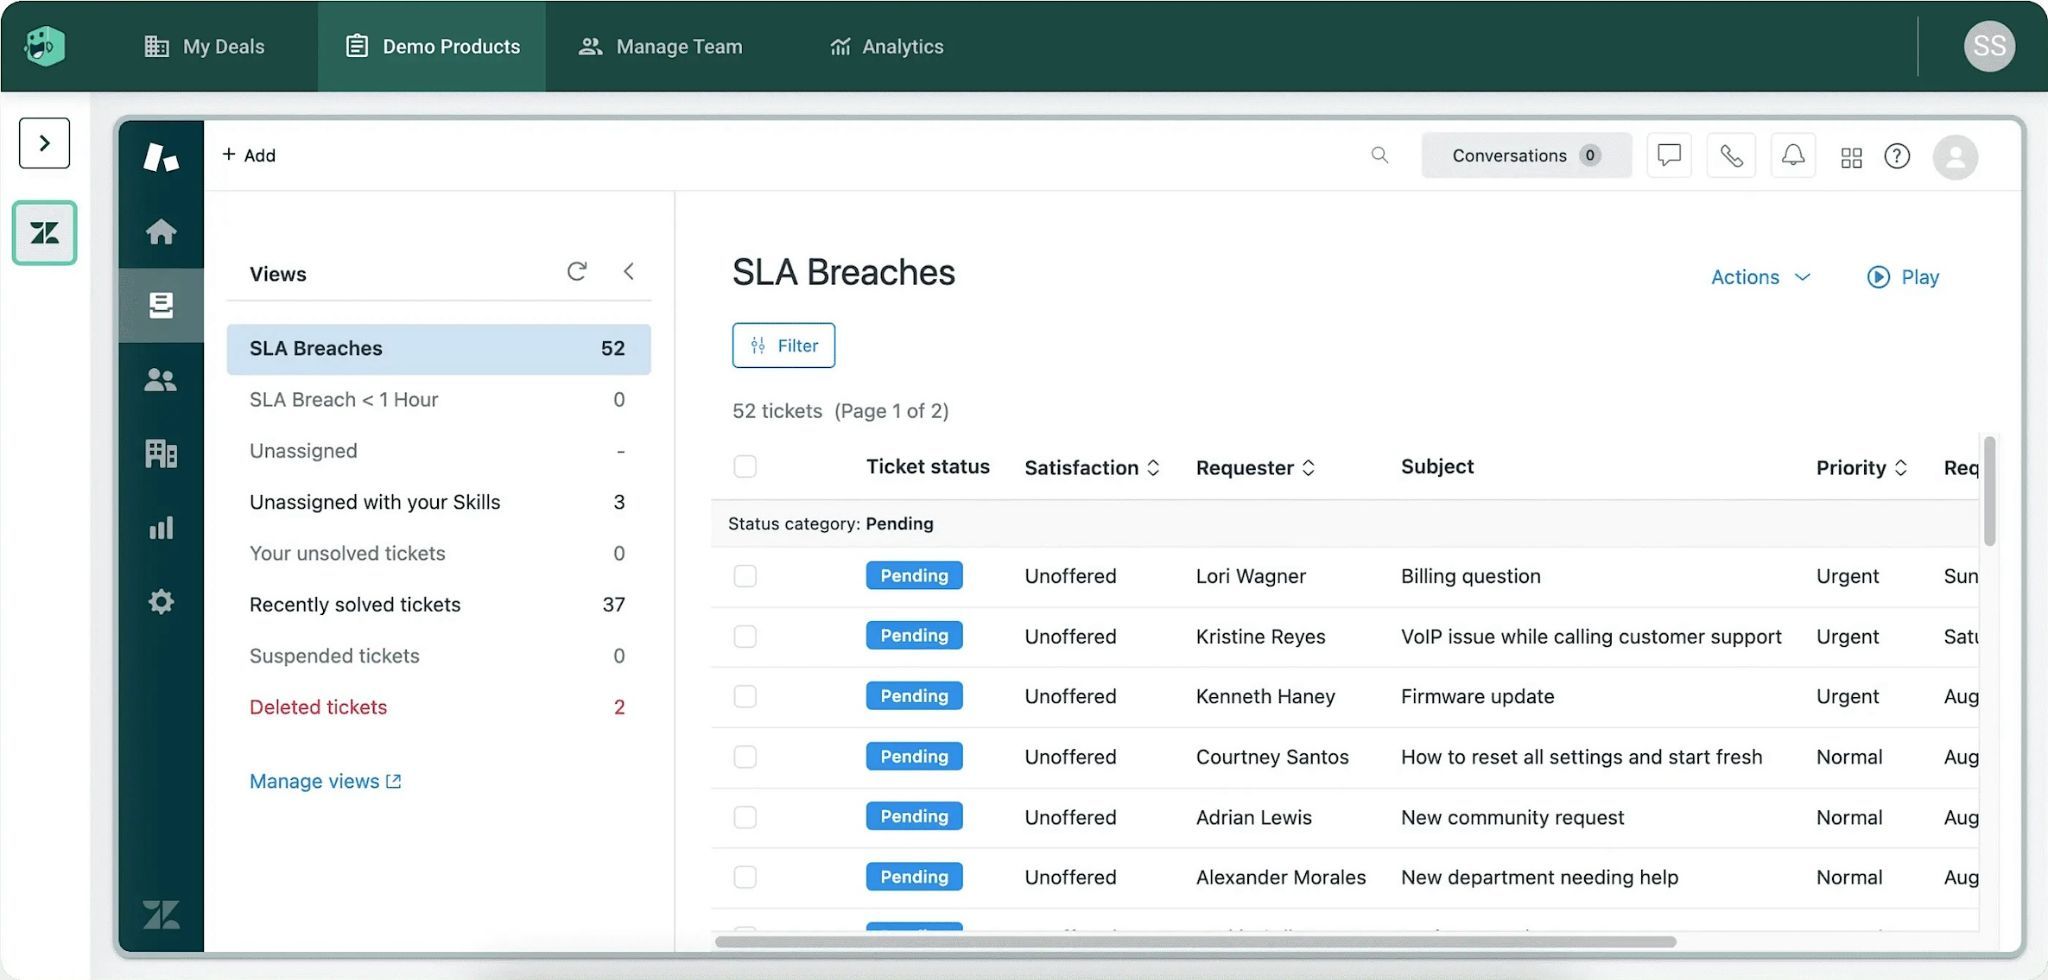This screenshot has height=980, width=2048.
Task: Collapse the Views panel
Action: pos(629,271)
